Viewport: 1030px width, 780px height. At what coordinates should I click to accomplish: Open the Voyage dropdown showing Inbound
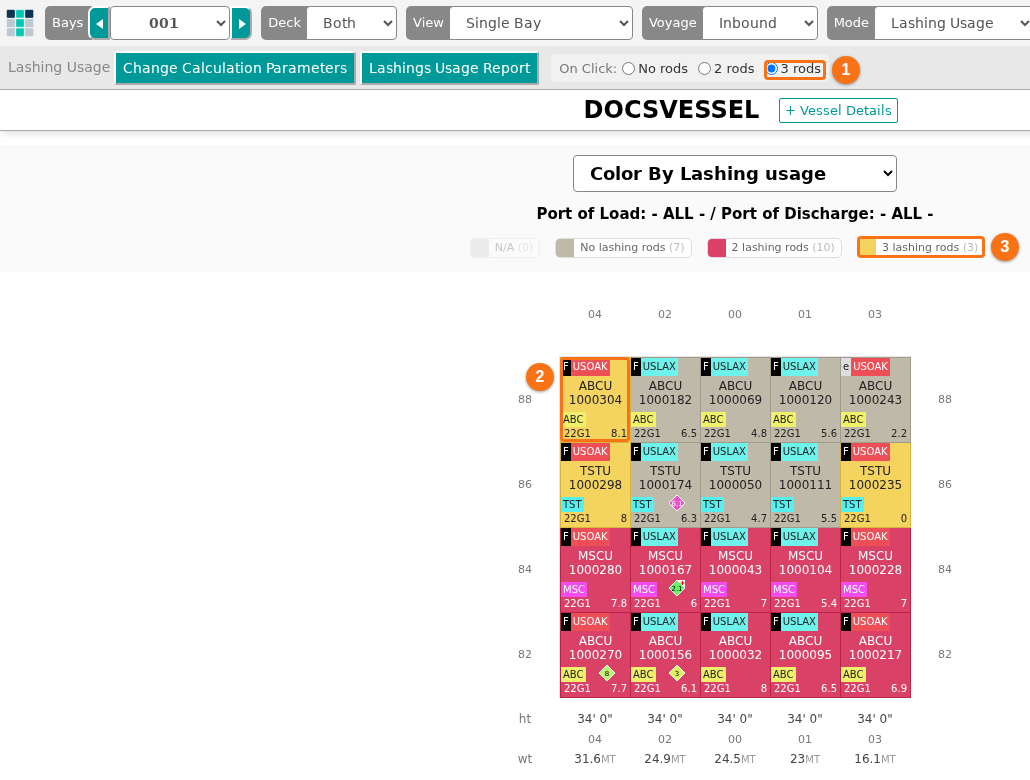760,24
